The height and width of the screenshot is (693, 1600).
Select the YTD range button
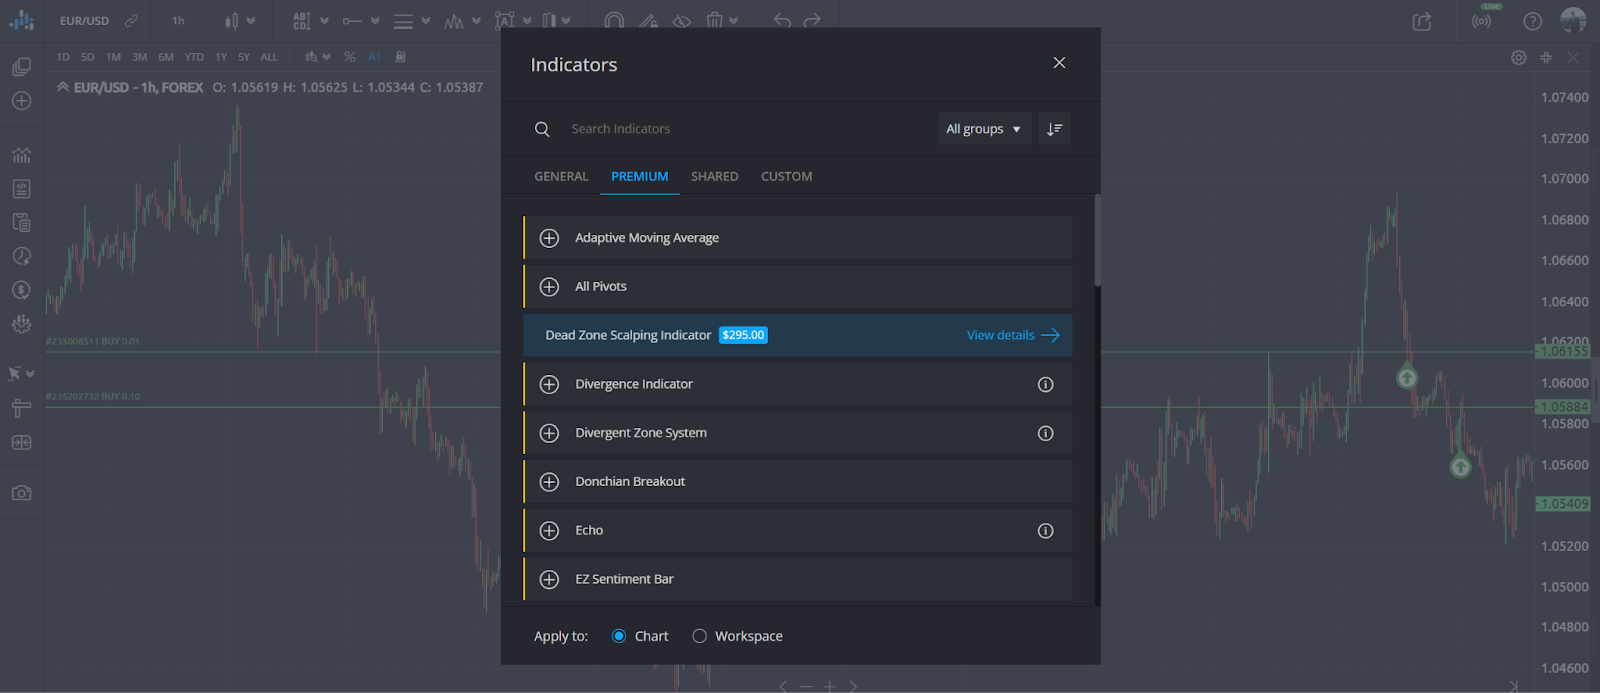pyautogui.click(x=194, y=57)
